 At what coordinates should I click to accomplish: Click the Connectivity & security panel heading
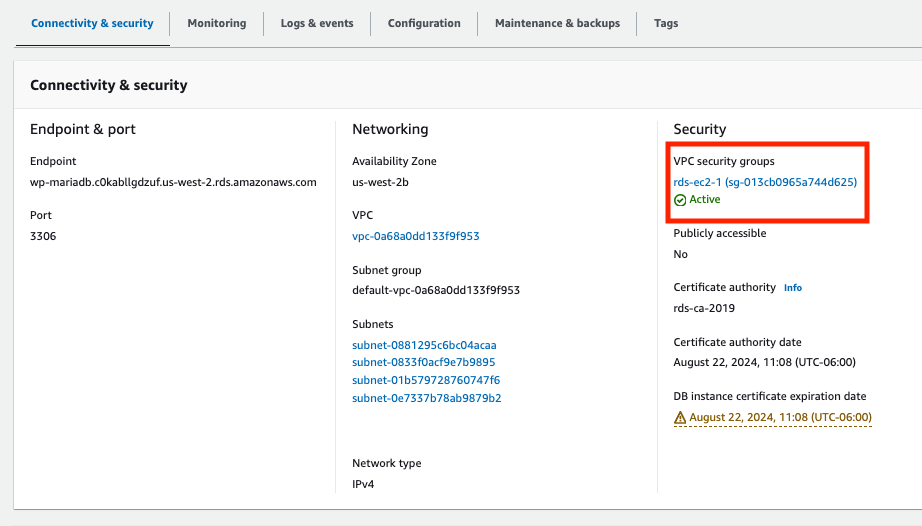click(109, 85)
